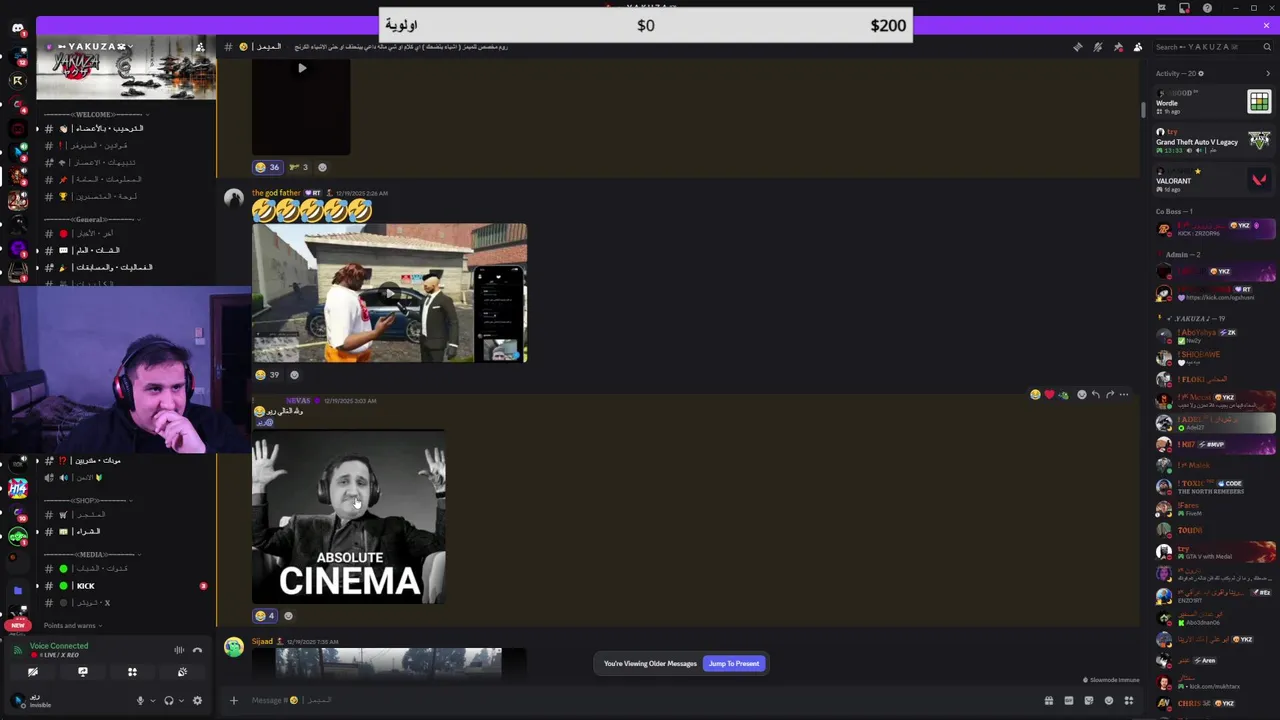Viewport: 1280px width, 720px height.
Task: Open the apps launcher in message bar
Action: [1129, 701]
